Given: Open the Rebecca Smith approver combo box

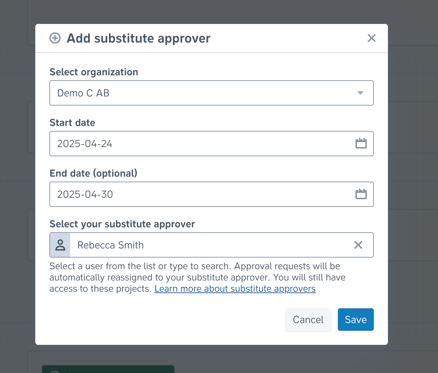Looking at the screenshot, I should [211, 245].
